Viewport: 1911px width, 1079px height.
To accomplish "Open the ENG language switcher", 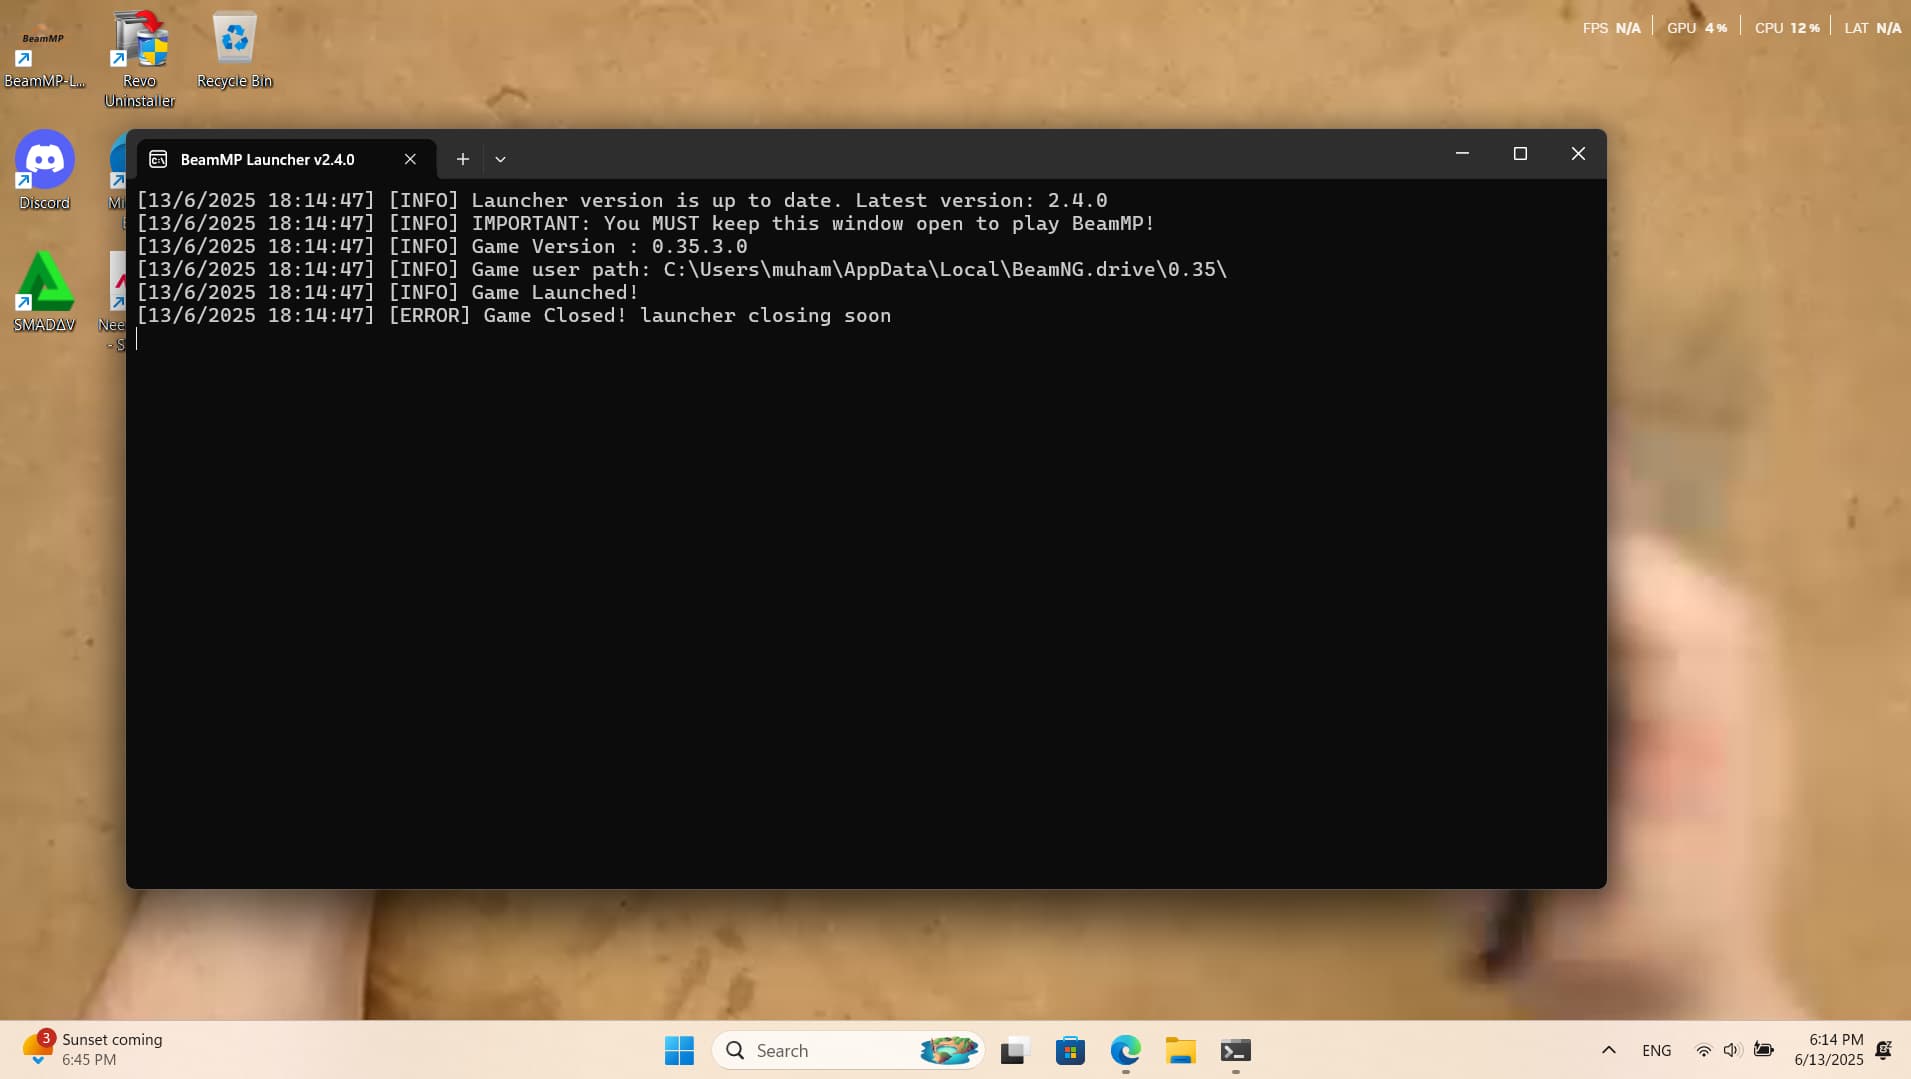I will pyautogui.click(x=1656, y=1050).
